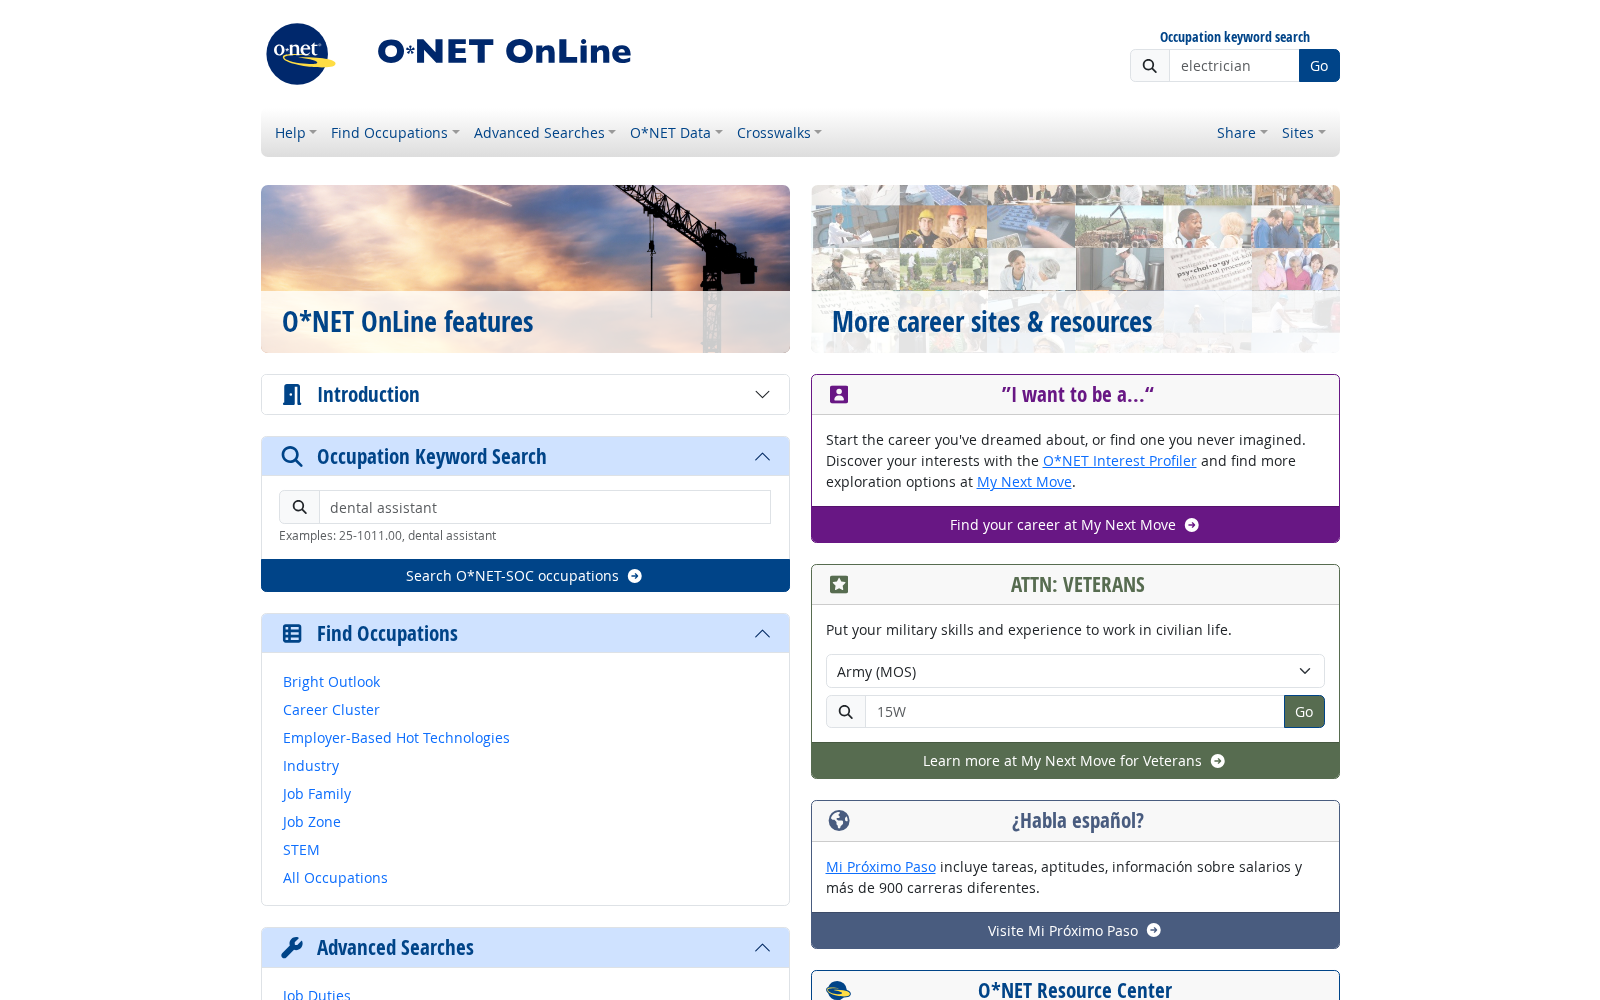Screen dimensions: 1600x1000
Task: Click the magnifier icon beside the 15W field
Action: [846, 712]
